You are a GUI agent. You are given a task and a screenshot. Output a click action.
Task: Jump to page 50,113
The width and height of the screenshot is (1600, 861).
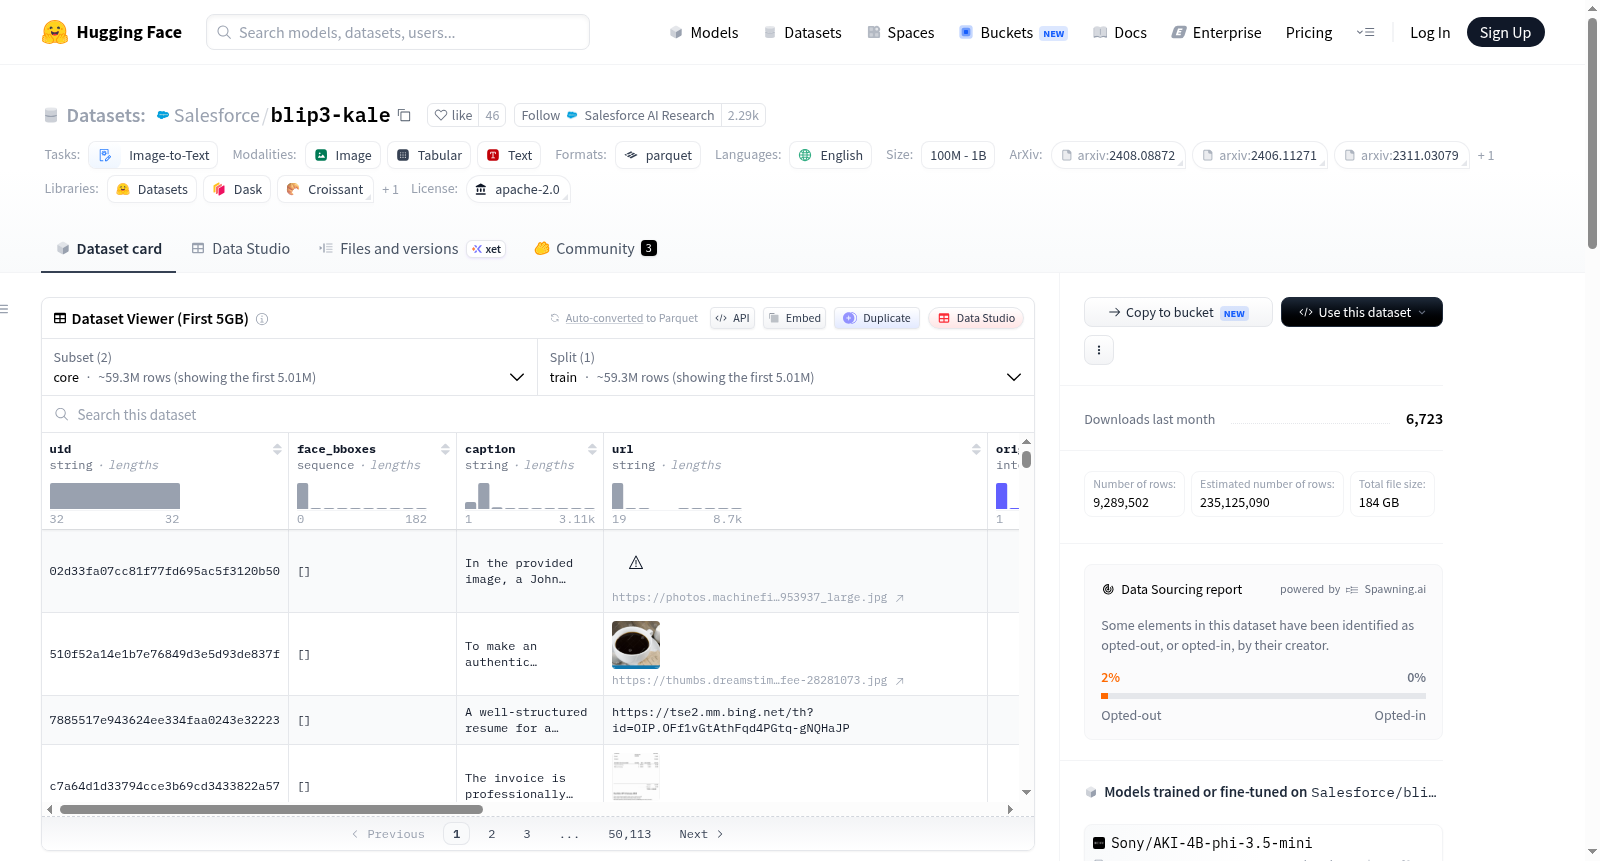pyautogui.click(x=630, y=834)
